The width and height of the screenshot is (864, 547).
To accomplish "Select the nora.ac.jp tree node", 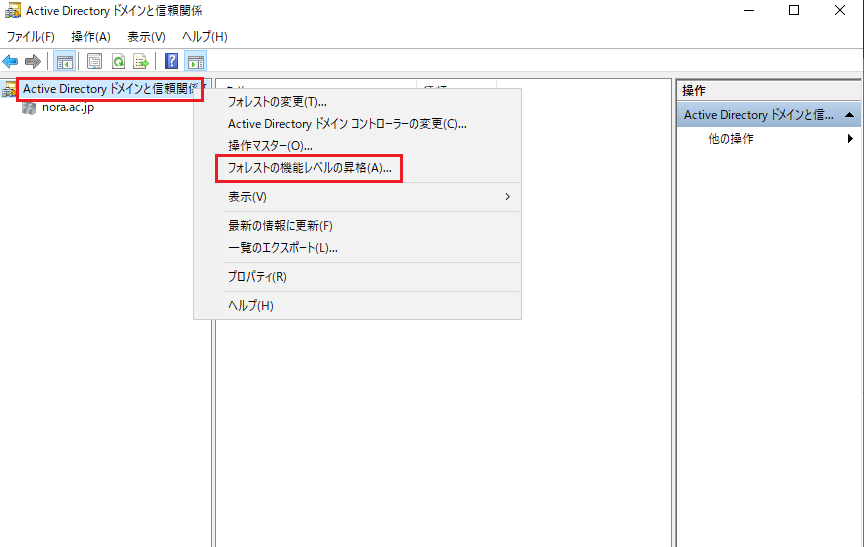I will pos(68,107).
